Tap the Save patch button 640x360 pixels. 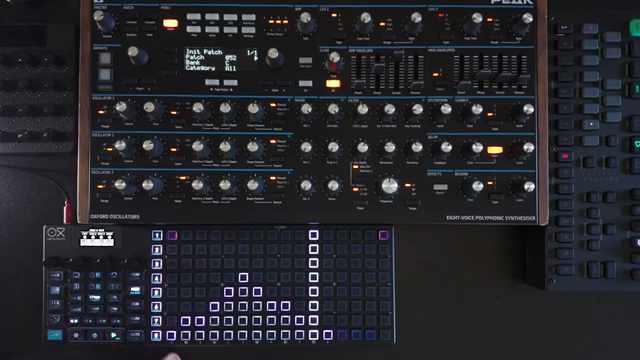click(149, 29)
